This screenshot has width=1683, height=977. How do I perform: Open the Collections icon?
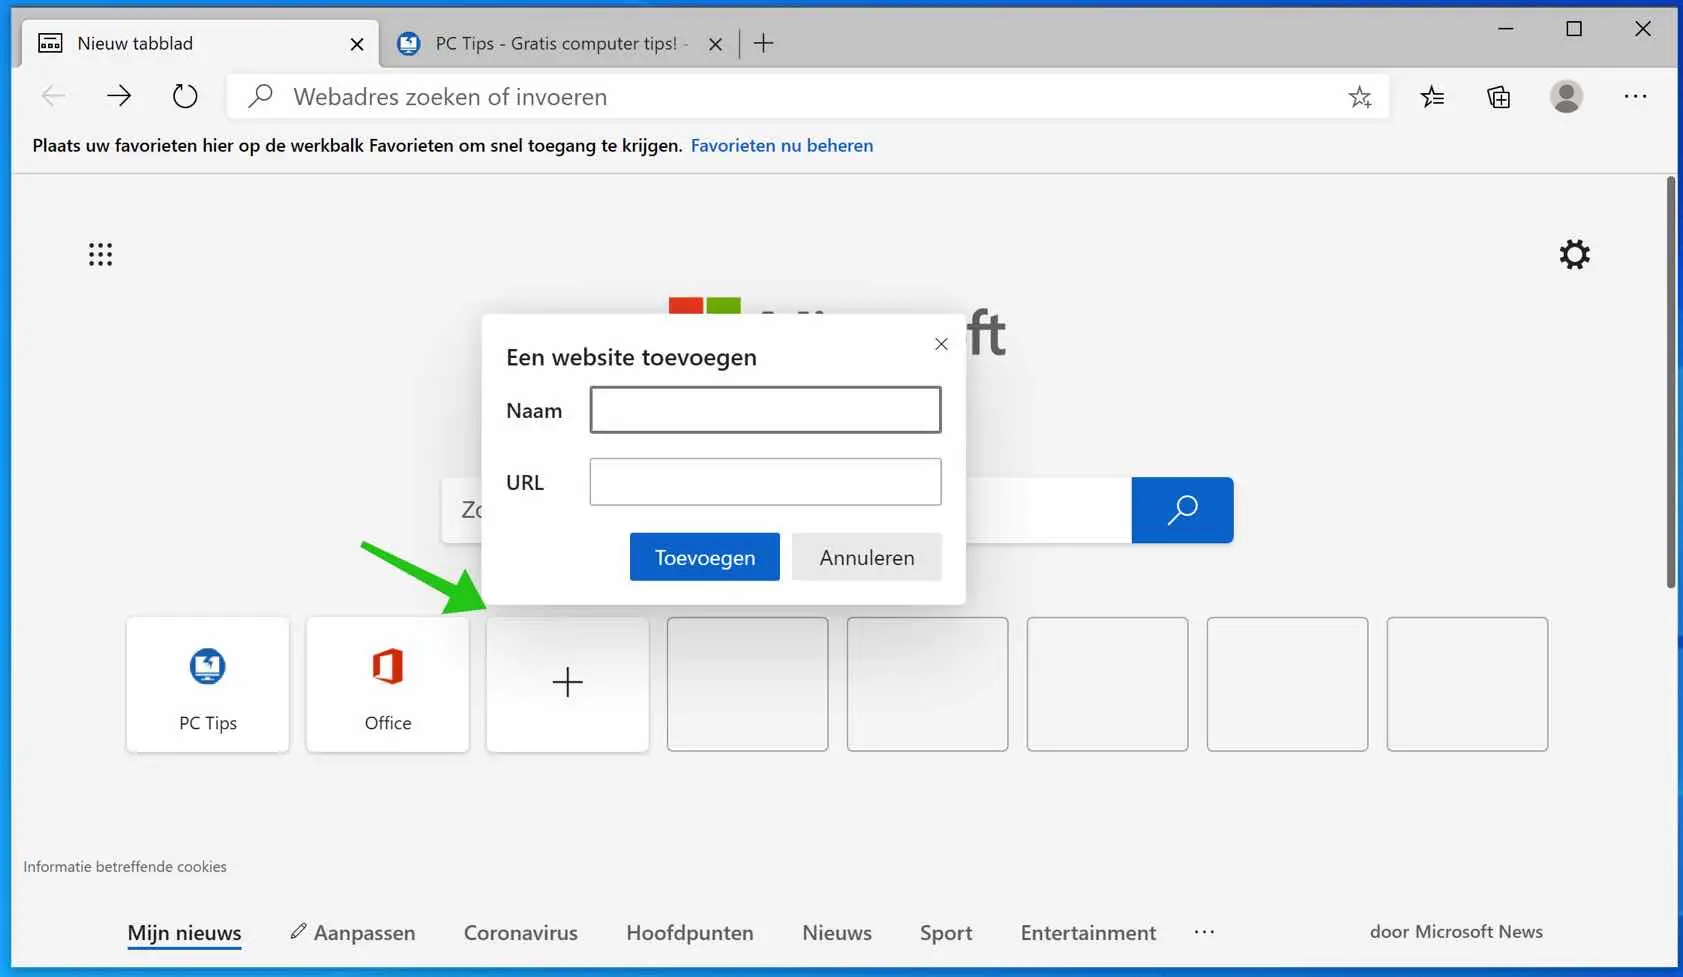(1498, 97)
